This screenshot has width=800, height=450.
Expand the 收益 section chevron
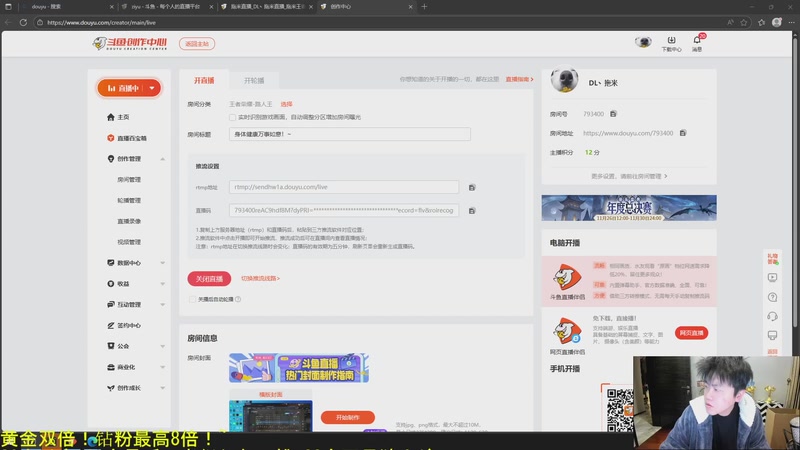pyautogui.click(x=162, y=284)
